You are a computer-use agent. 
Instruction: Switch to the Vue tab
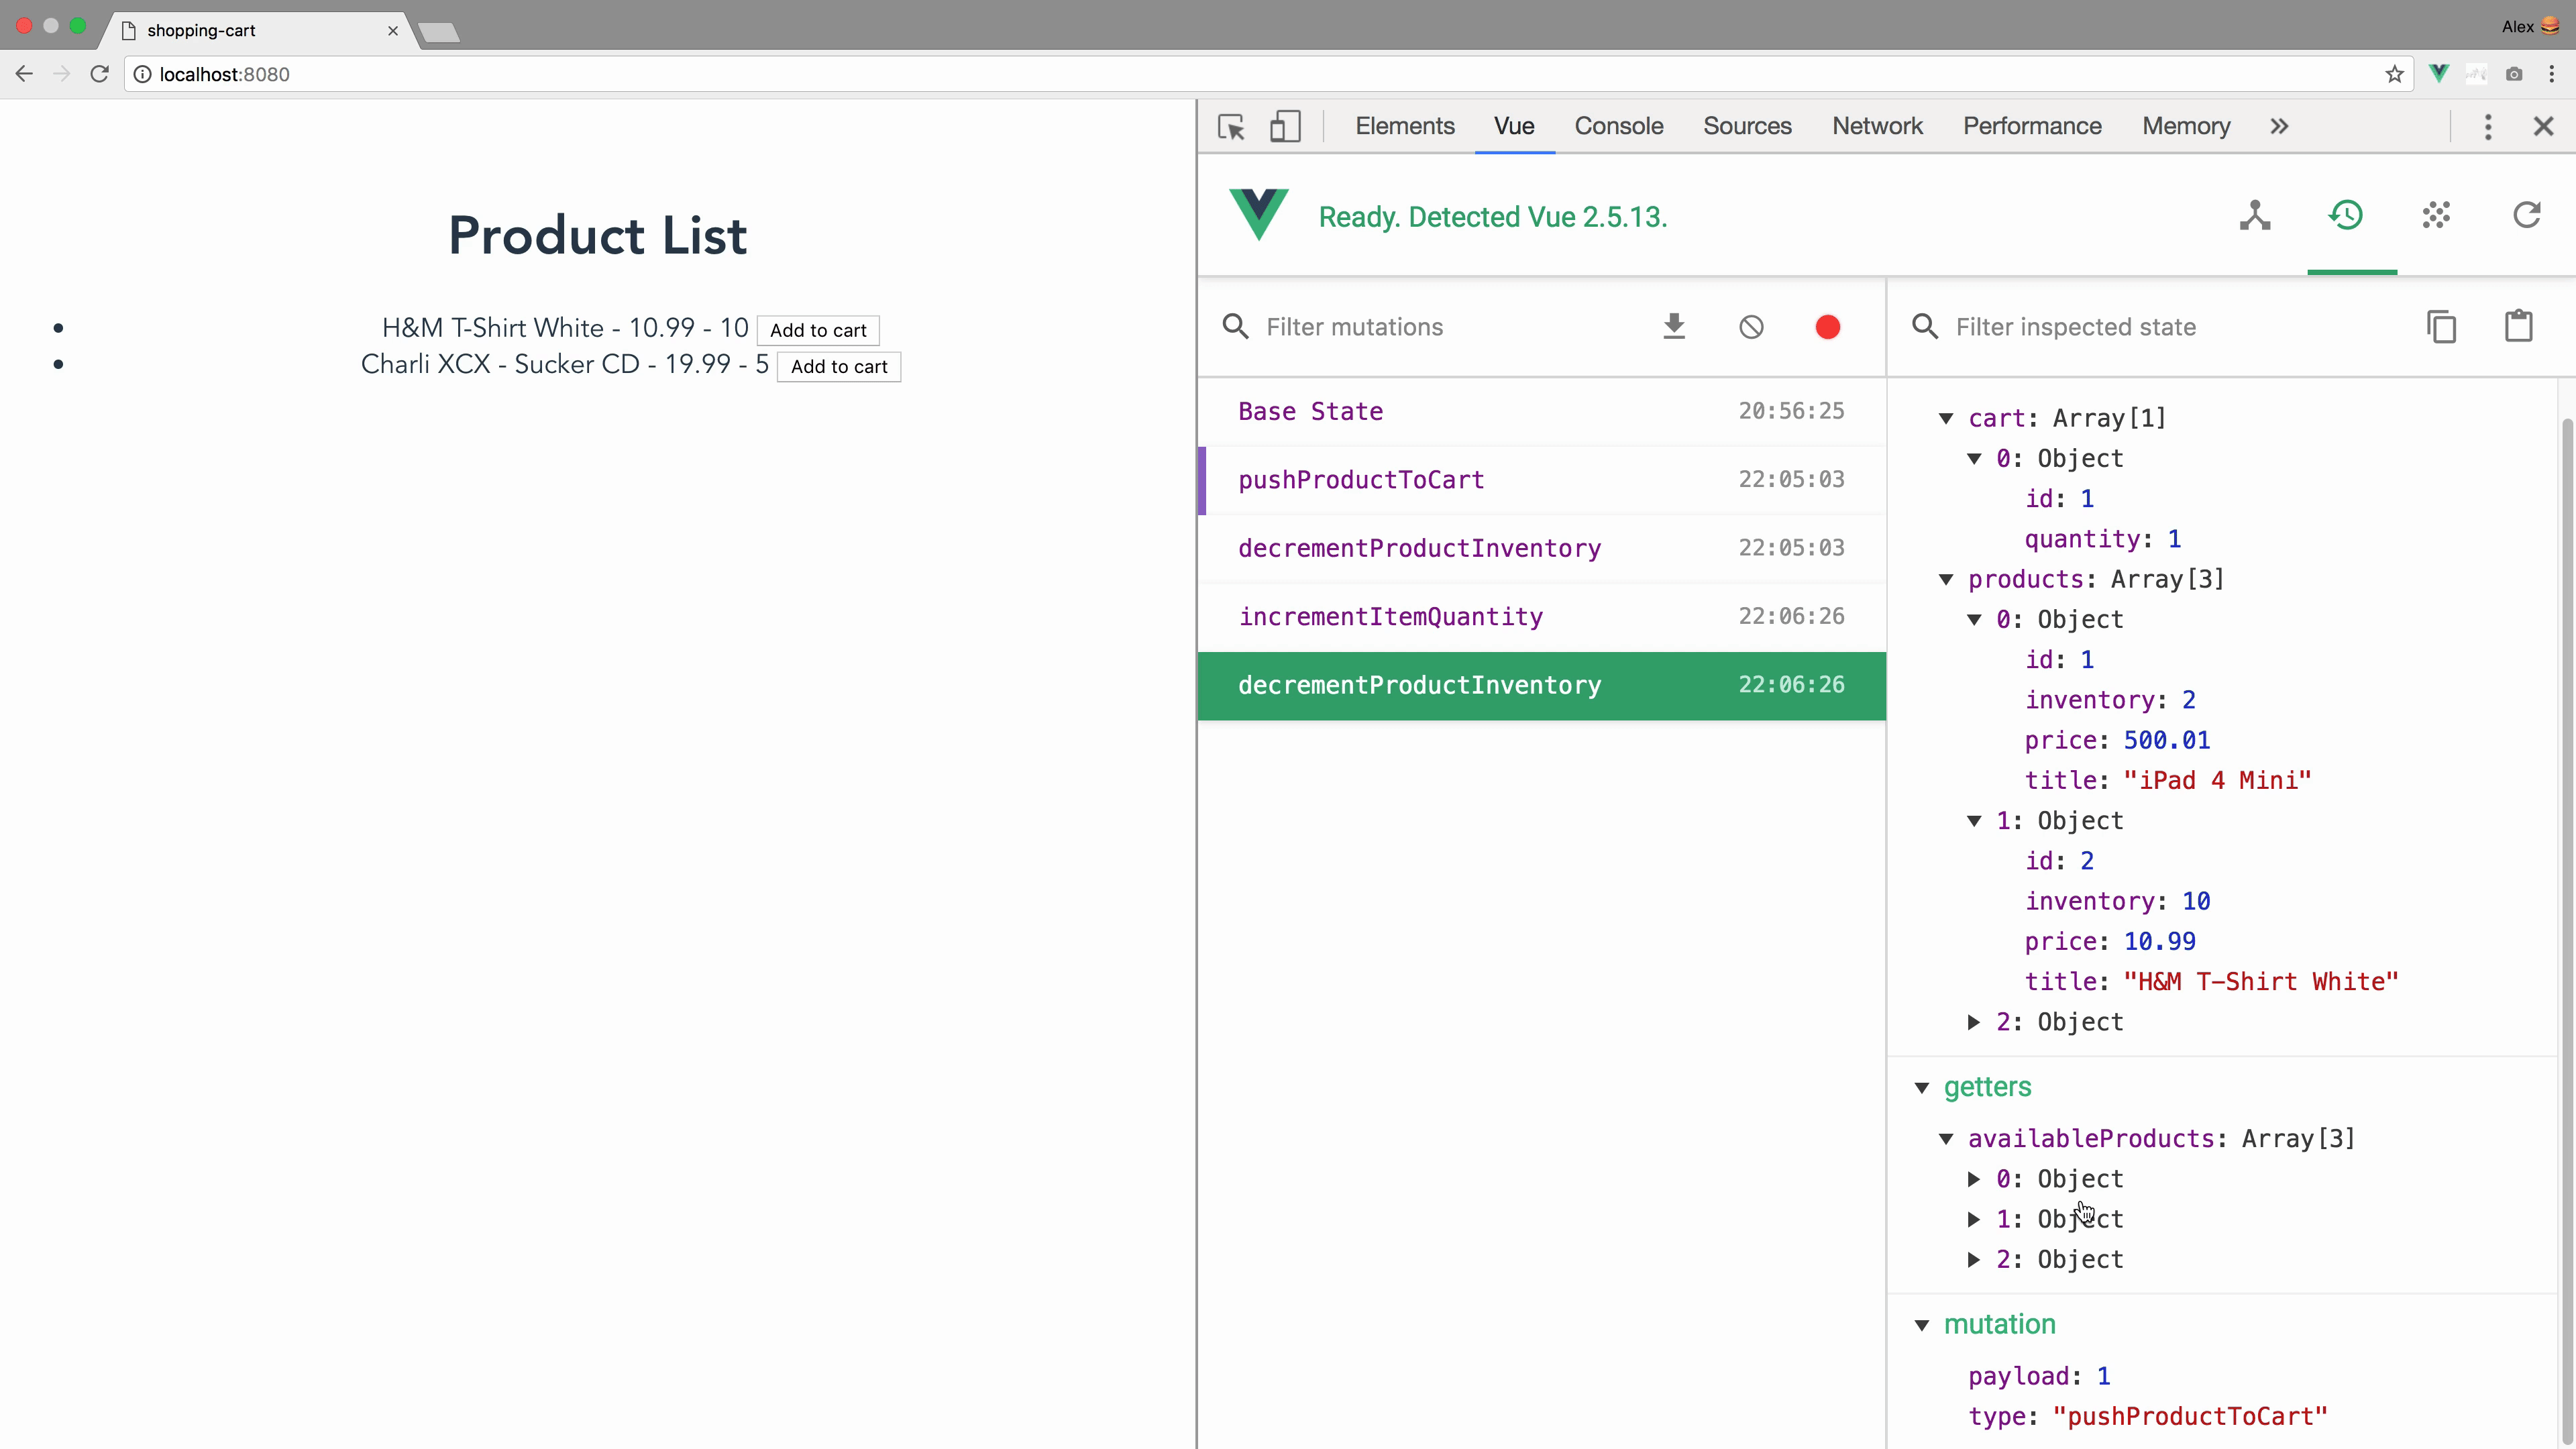[x=1514, y=126]
